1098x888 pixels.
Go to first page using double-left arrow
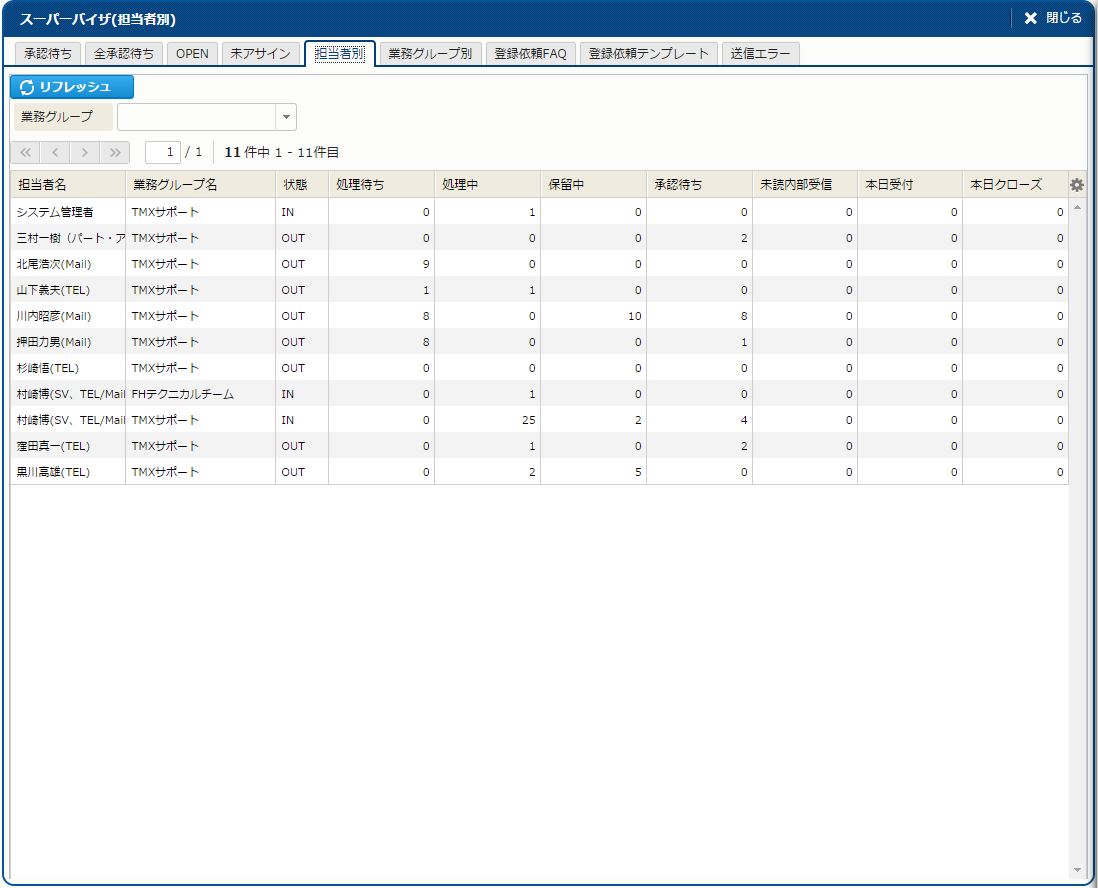pyautogui.click(x=25, y=153)
